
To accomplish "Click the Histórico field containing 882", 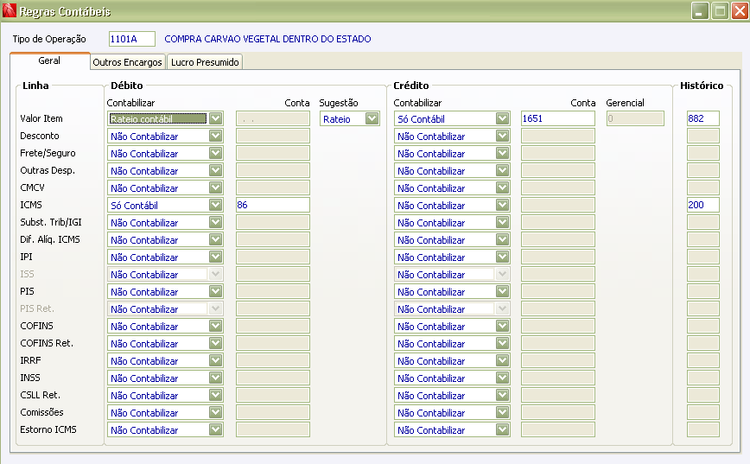I will pos(703,119).
